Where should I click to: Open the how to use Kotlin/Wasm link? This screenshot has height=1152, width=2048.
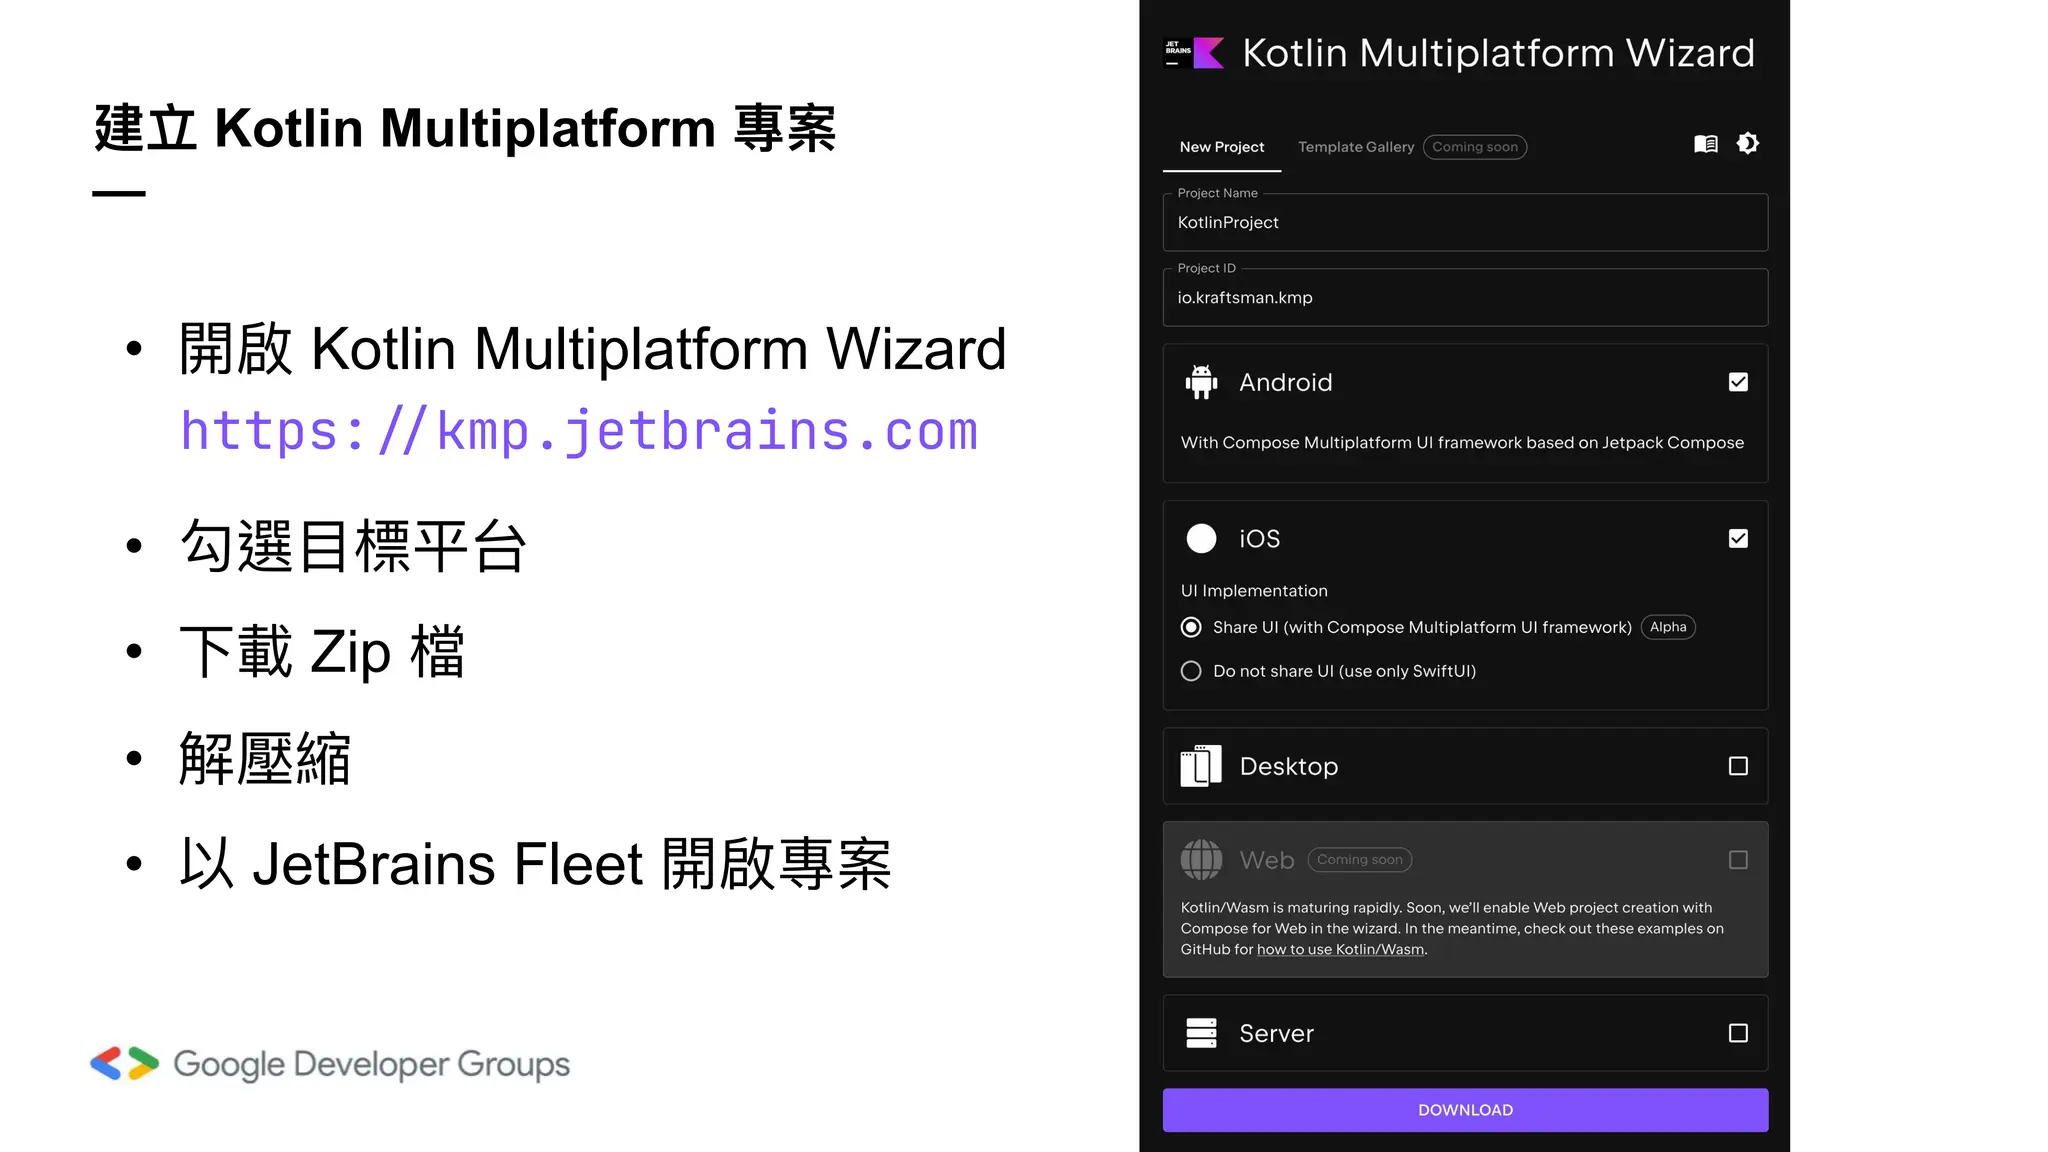pyautogui.click(x=1340, y=950)
